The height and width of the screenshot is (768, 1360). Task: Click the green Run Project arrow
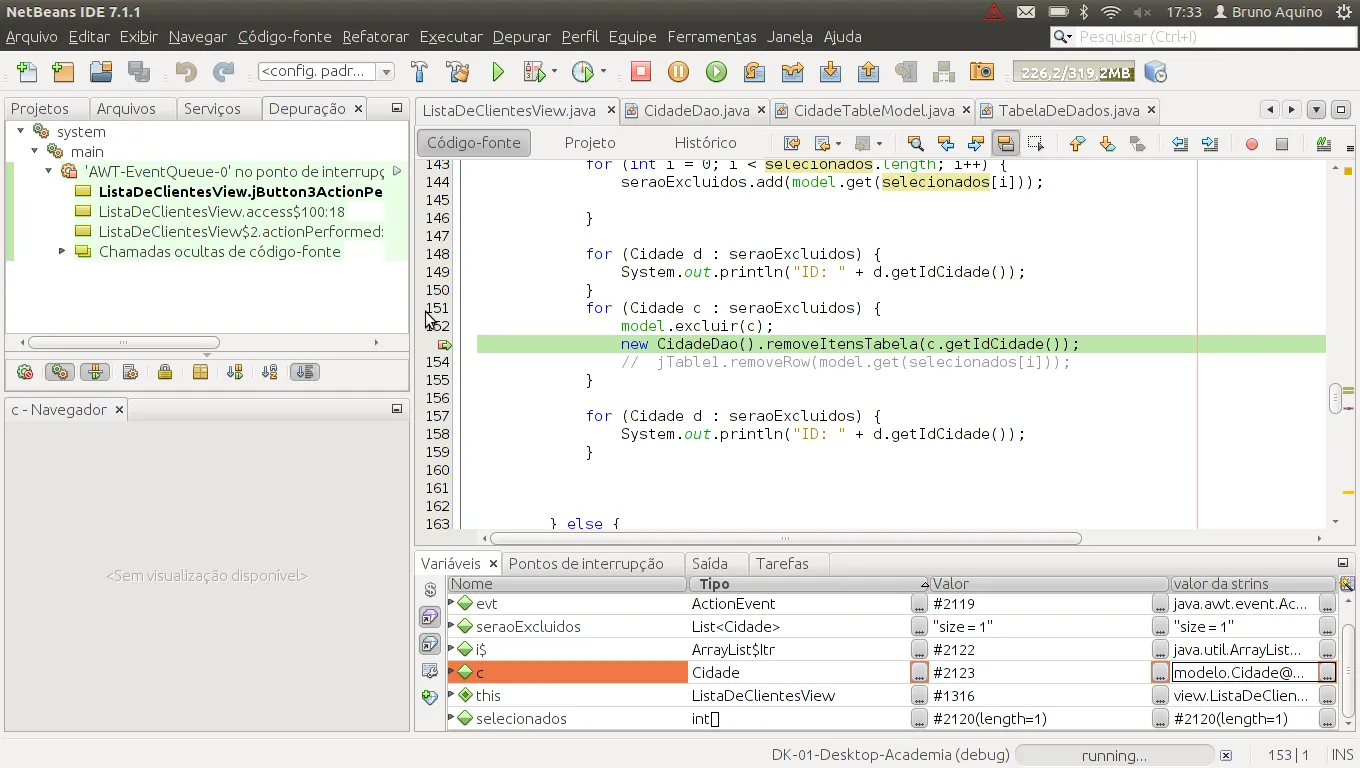(x=498, y=72)
